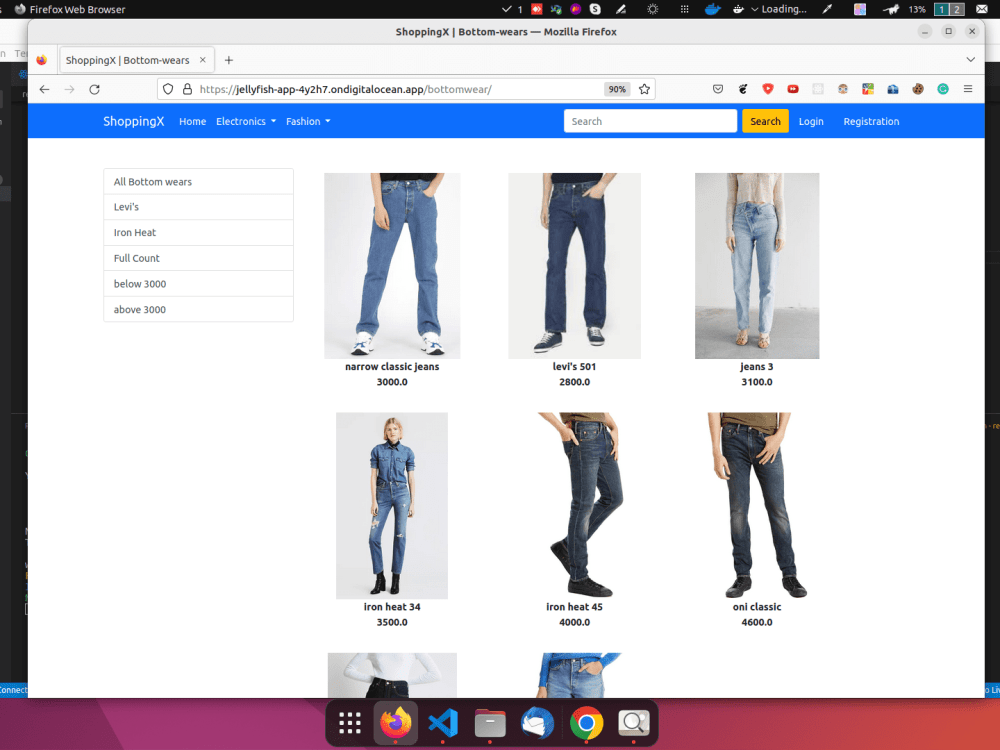Click the page reload icon

point(94,89)
